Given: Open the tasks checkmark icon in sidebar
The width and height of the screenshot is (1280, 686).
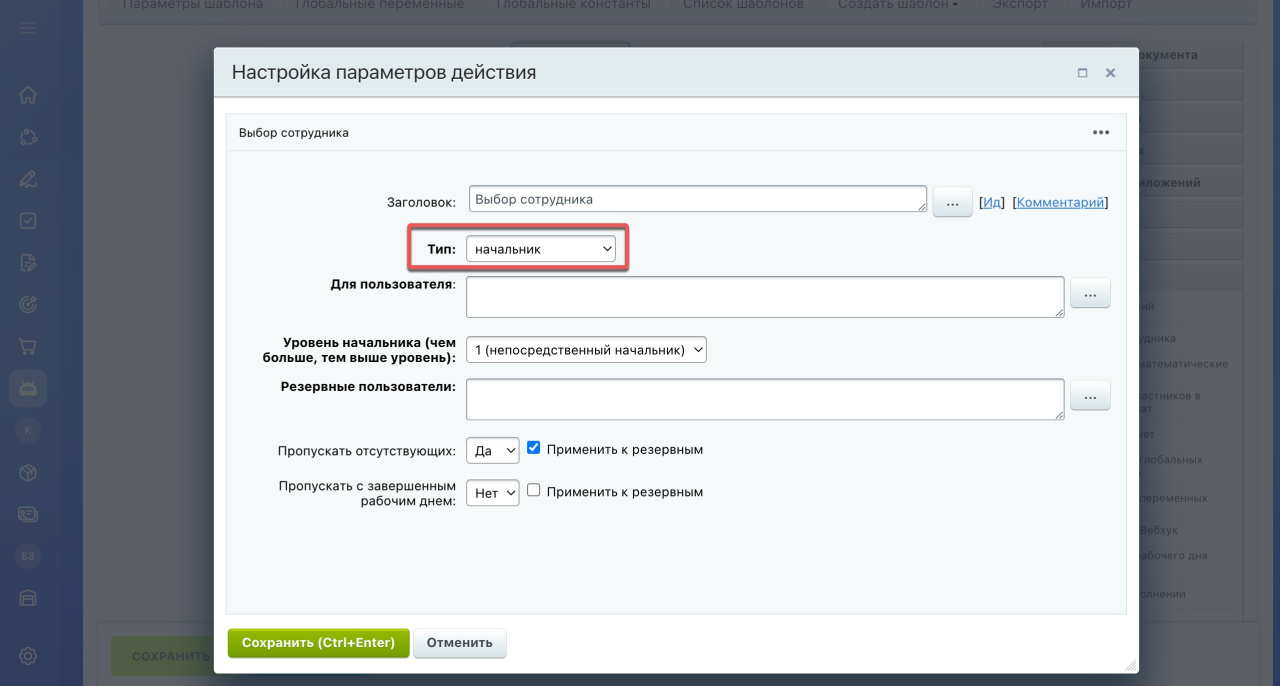Looking at the screenshot, I should click(x=28, y=221).
